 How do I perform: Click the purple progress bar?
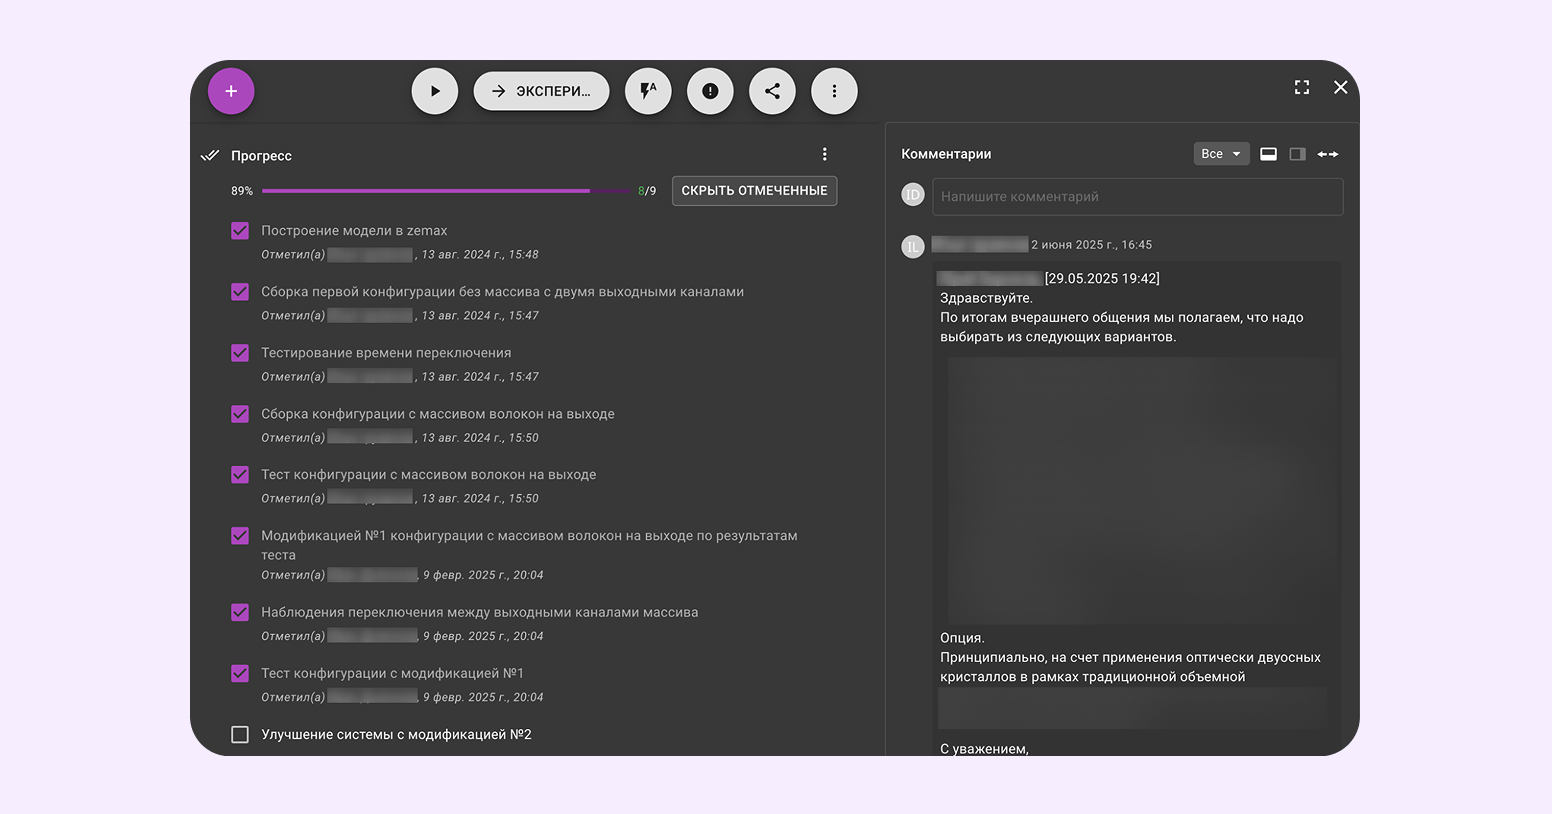[445, 191]
